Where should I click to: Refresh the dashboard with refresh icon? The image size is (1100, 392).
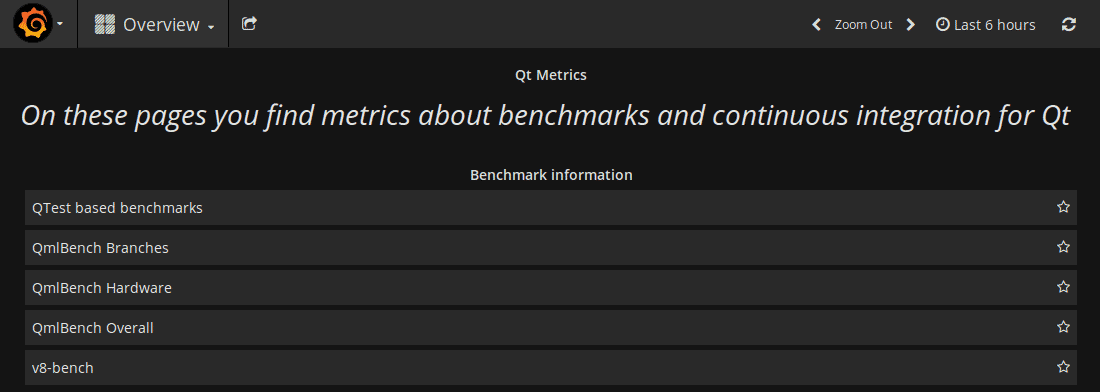1068,25
